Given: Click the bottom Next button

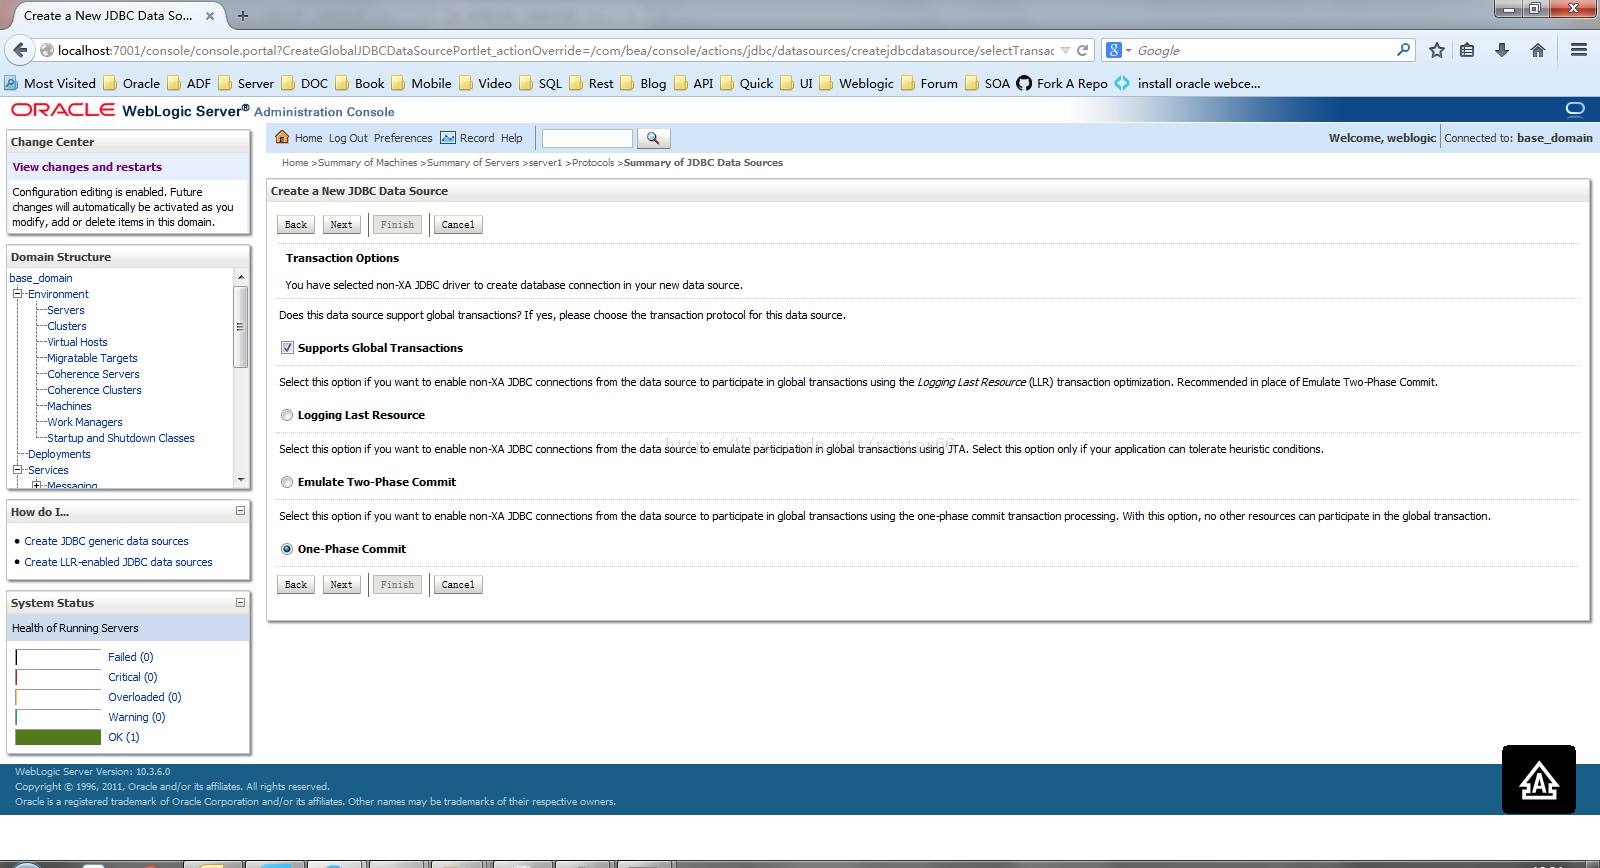Looking at the screenshot, I should coord(341,585).
